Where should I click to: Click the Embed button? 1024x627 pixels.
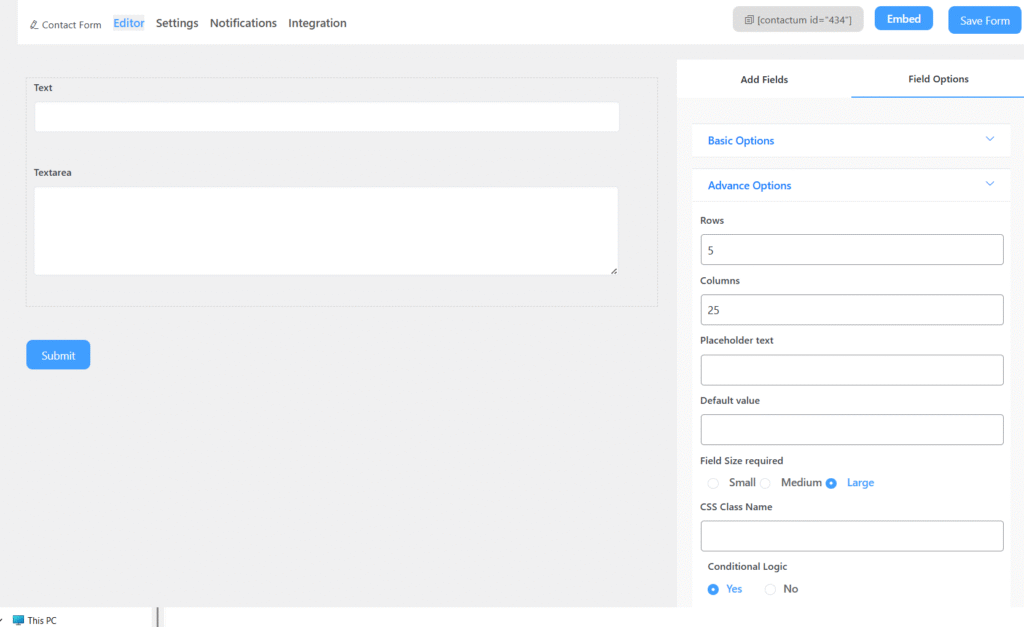click(903, 19)
